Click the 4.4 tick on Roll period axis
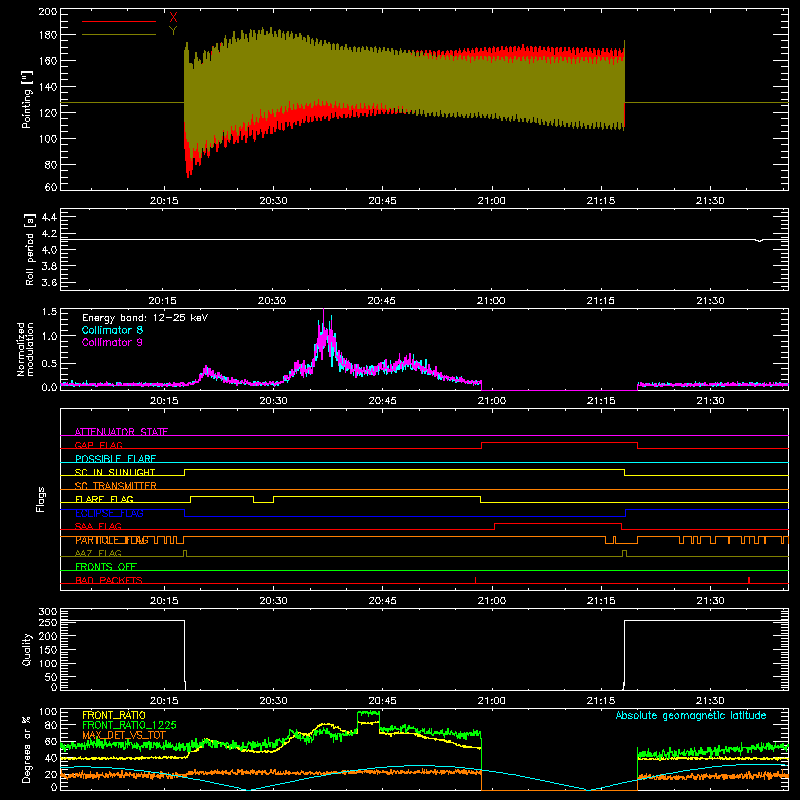 click(x=49, y=217)
